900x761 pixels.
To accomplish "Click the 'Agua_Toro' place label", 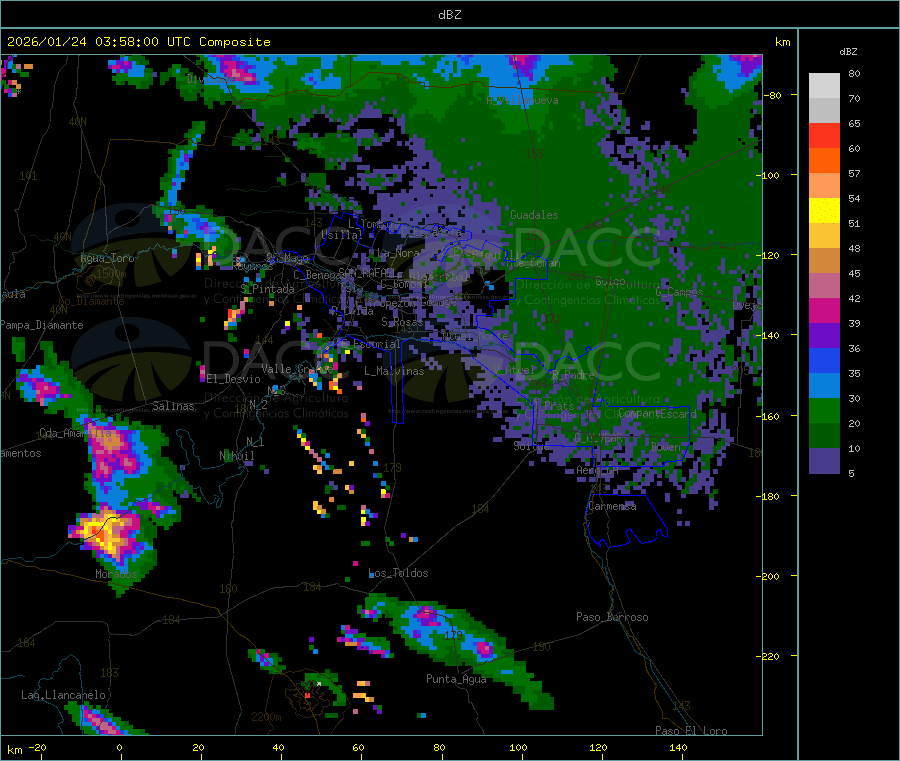I will pyautogui.click(x=107, y=258).
